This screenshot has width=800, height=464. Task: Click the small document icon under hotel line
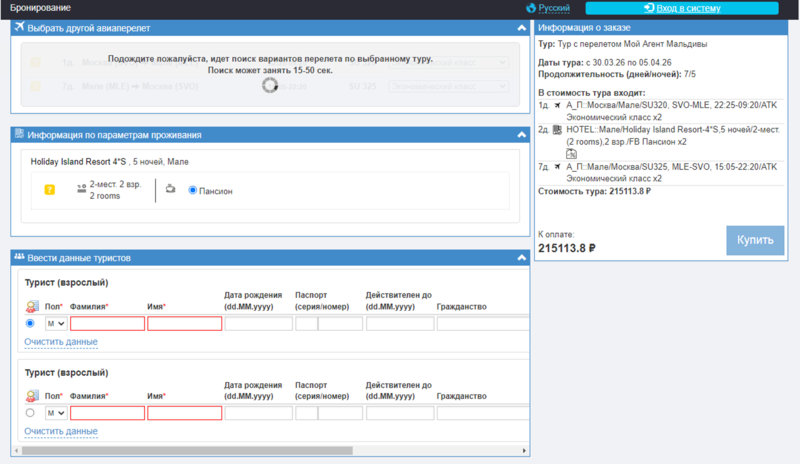572,153
